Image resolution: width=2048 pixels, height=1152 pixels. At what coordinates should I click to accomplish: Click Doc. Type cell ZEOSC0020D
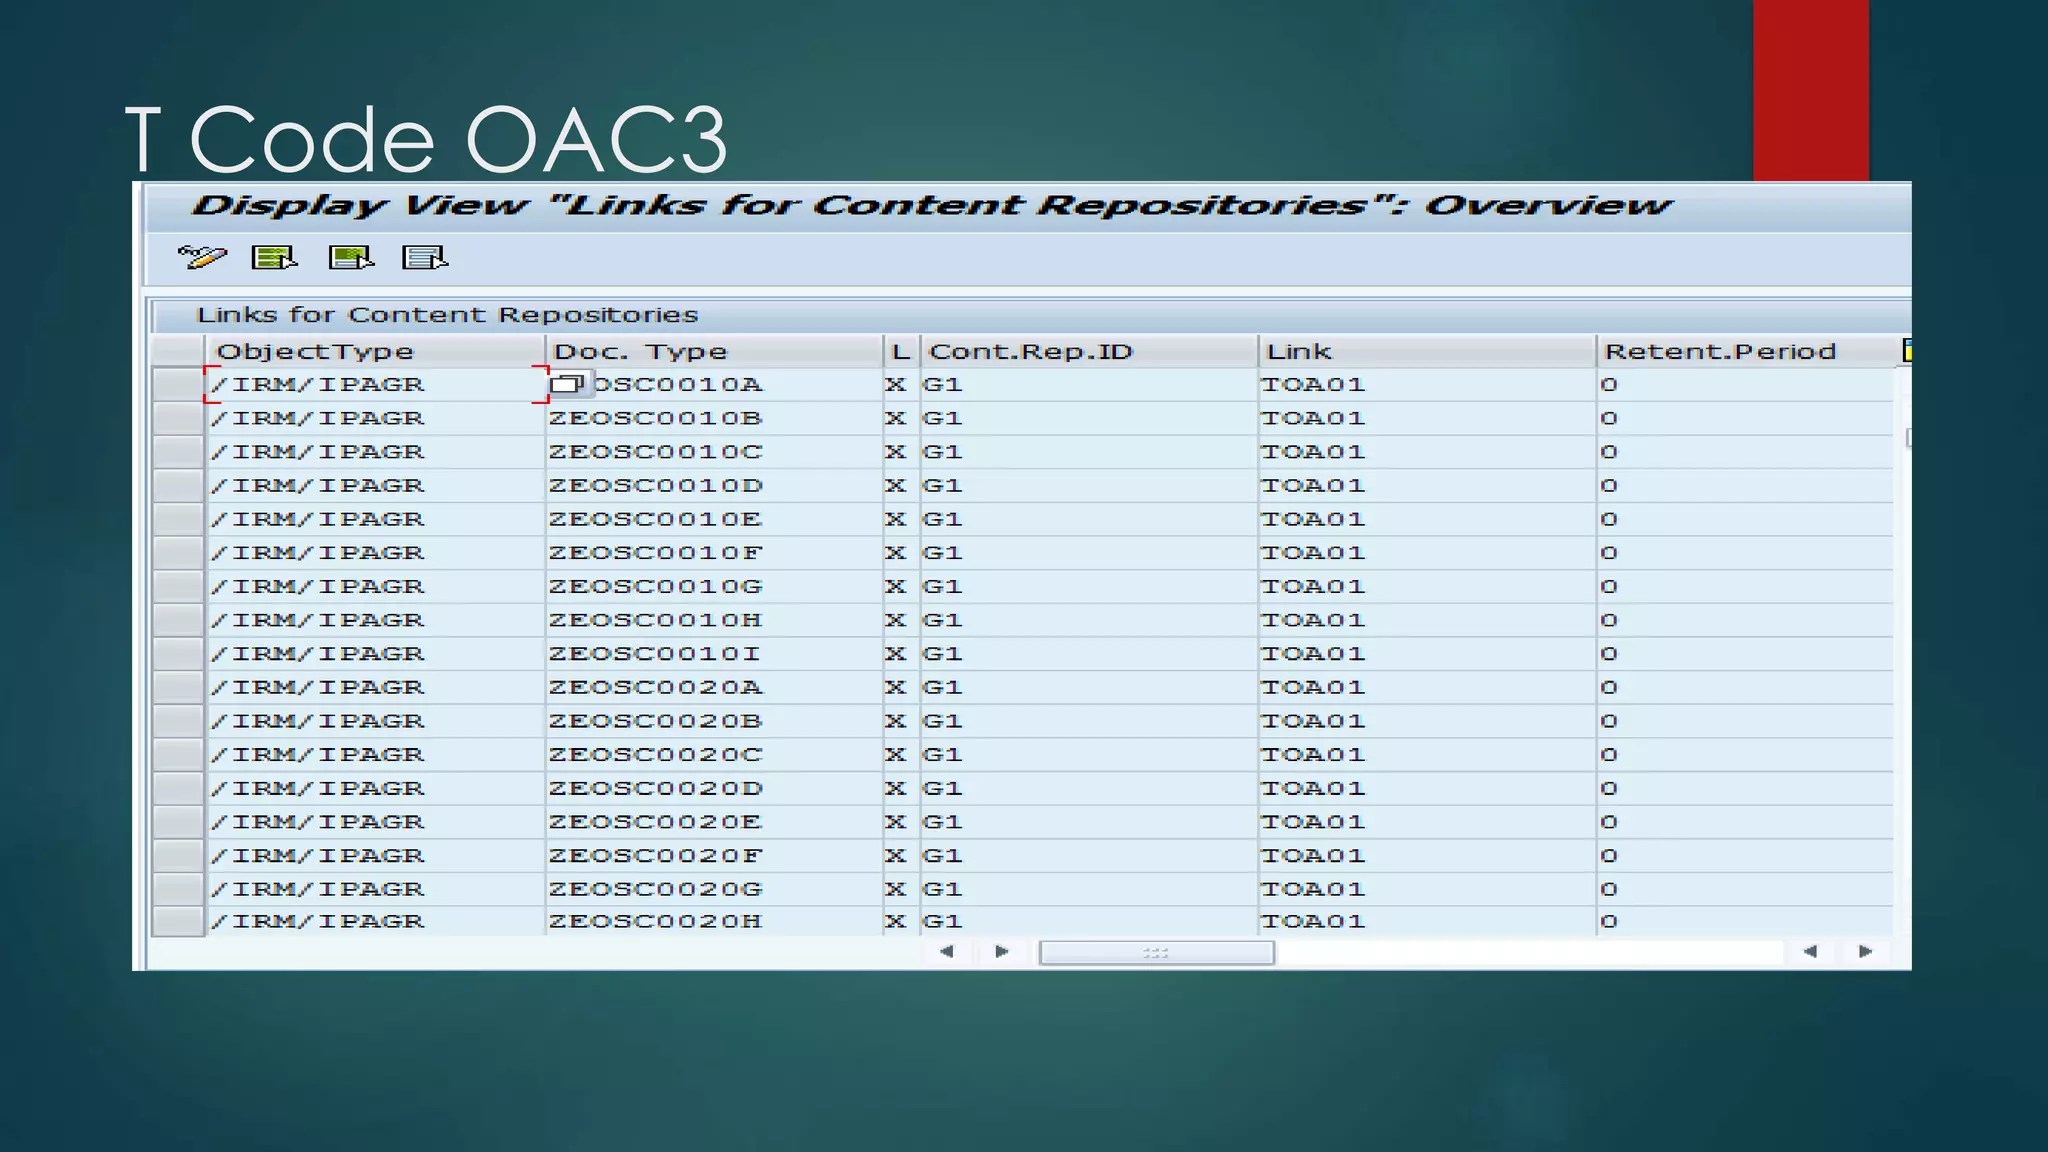[x=714, y=788]
